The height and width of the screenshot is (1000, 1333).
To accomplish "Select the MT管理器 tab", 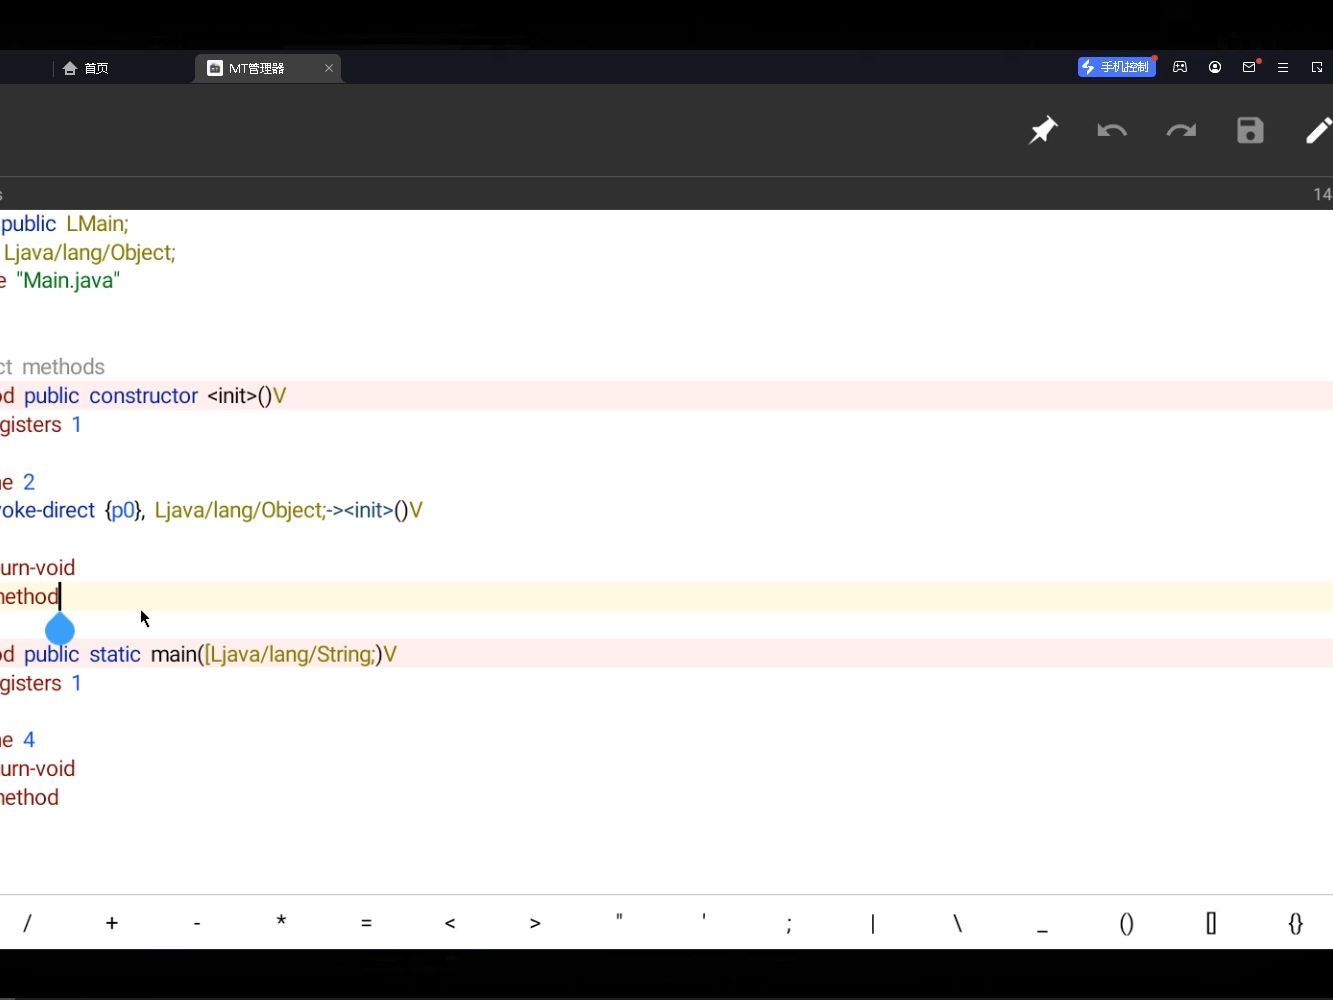I will point(256,68).
